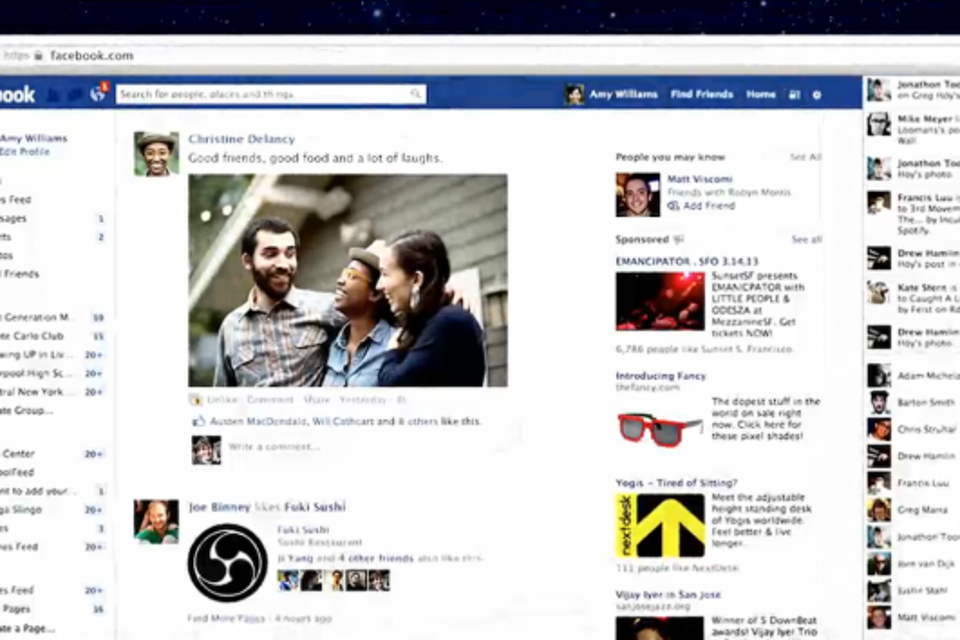The image size is (960, 640).
Task: Click the Share link under the photo
Action: pyautogui.click(x=316, y=399)
